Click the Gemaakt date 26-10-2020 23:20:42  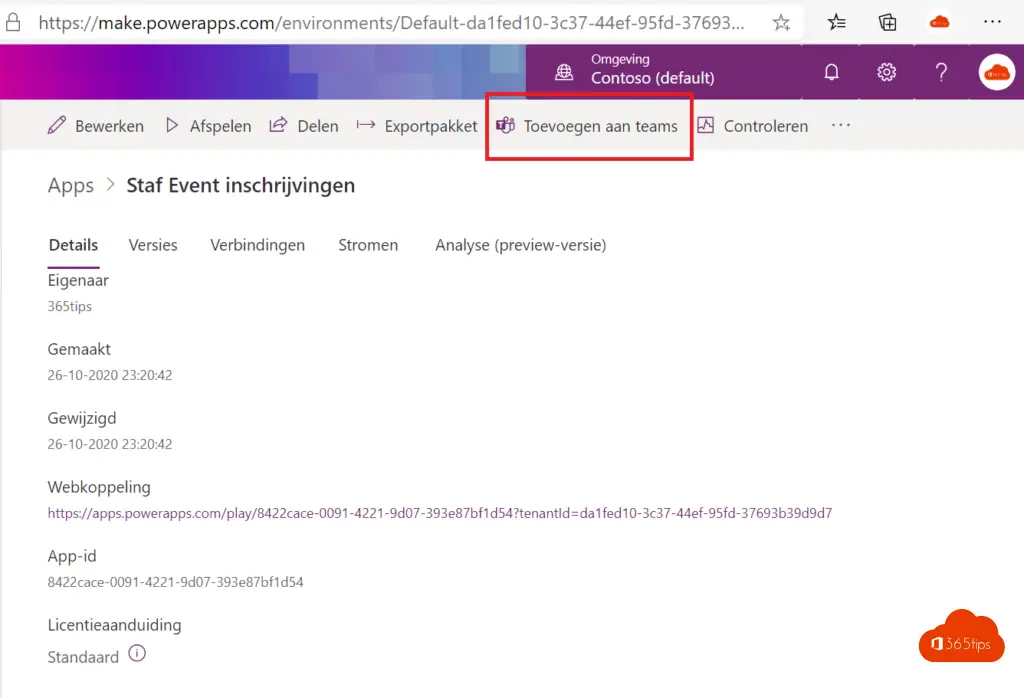[110, 375]
